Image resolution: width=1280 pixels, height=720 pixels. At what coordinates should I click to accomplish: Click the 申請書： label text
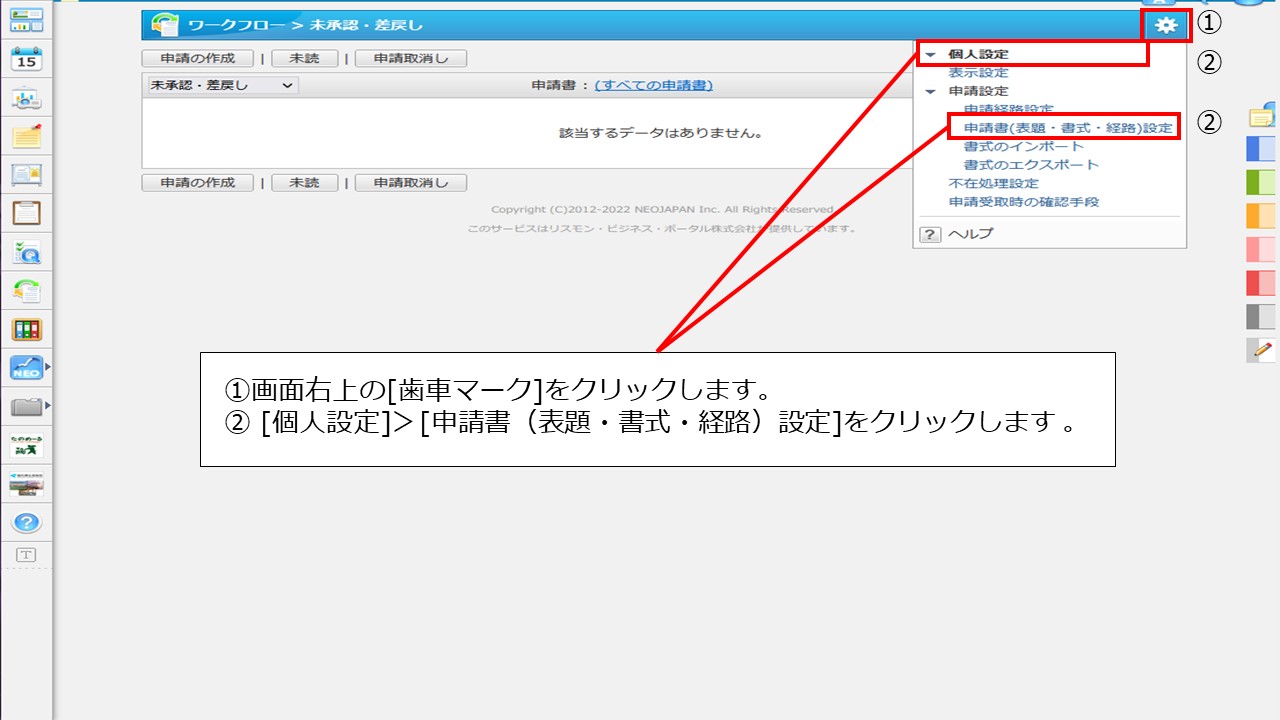(x=561, y=86)
